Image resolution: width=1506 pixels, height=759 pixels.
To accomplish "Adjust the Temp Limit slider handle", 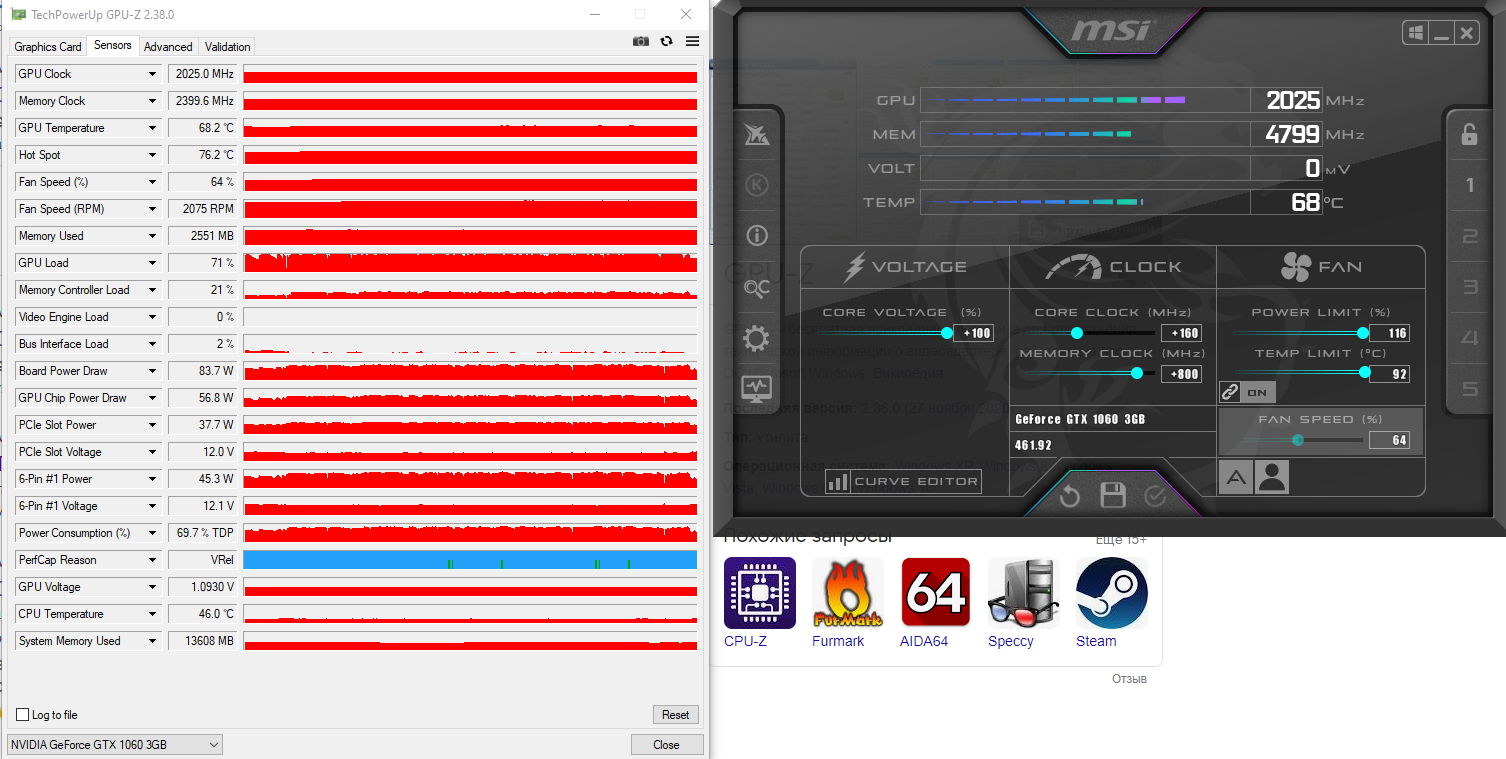I will [x=1365, y=373].
